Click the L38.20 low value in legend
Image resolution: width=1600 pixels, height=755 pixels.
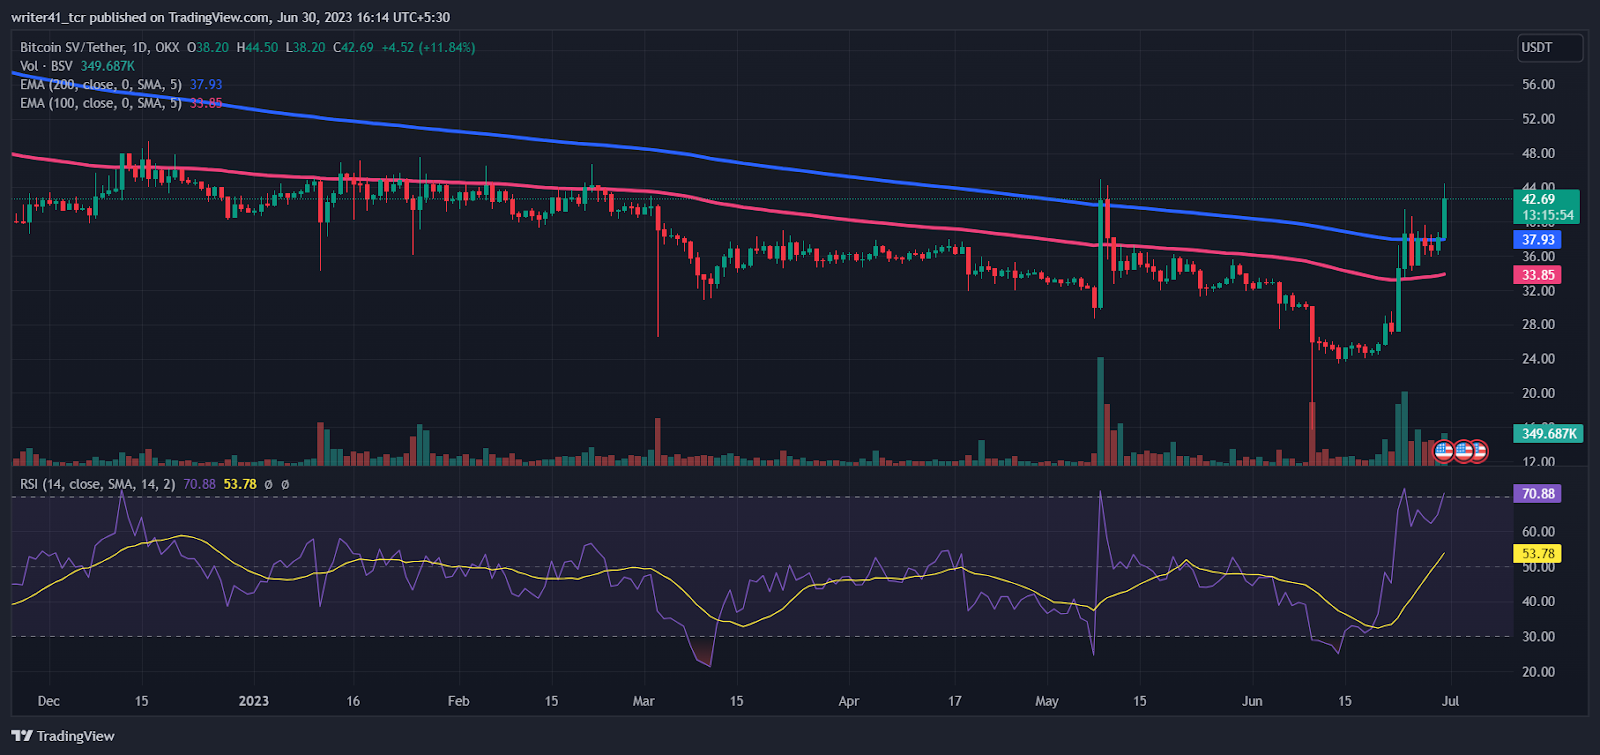305,47
